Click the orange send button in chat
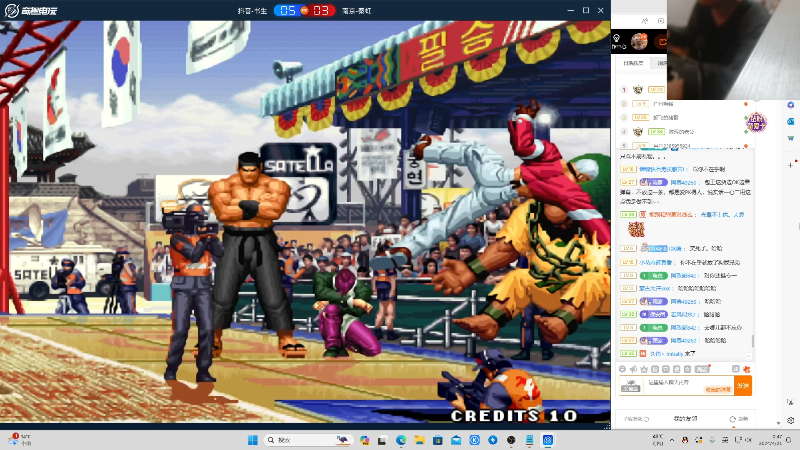 pos(743,386)
